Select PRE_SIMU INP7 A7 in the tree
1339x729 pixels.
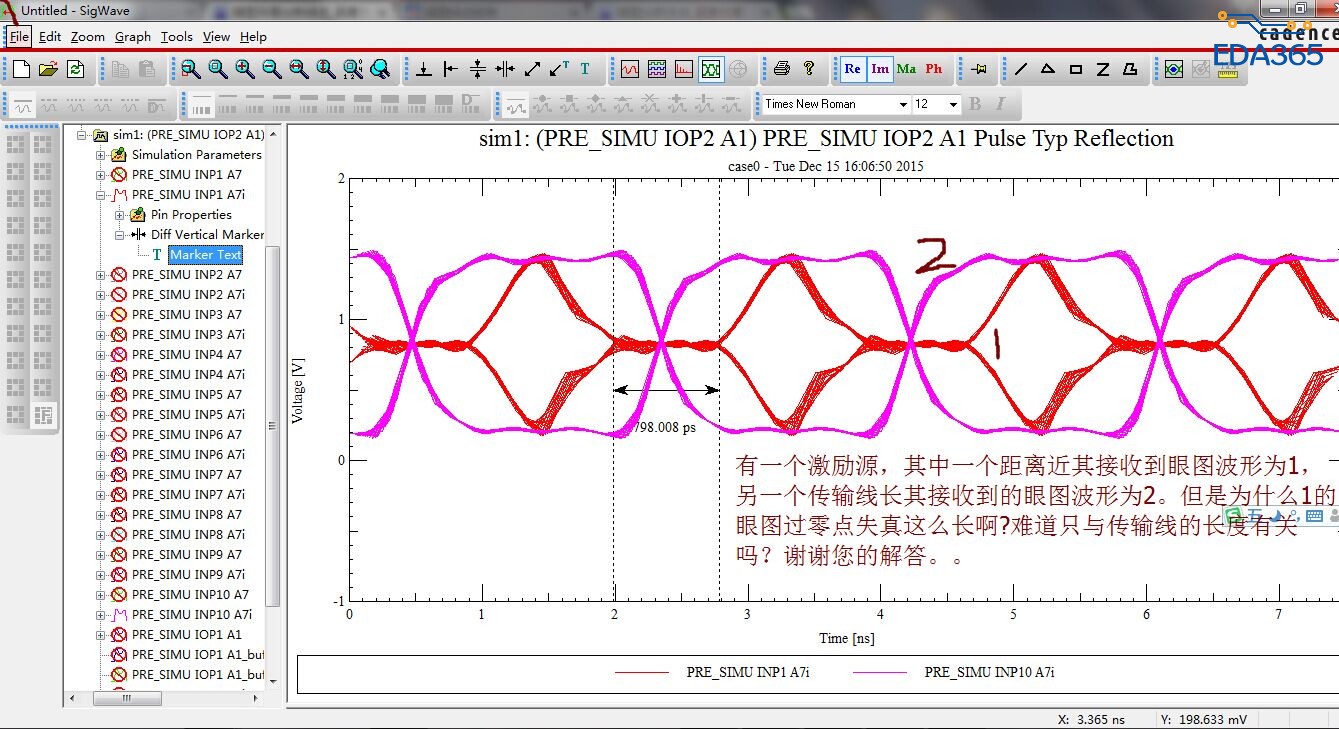point(187,475)
